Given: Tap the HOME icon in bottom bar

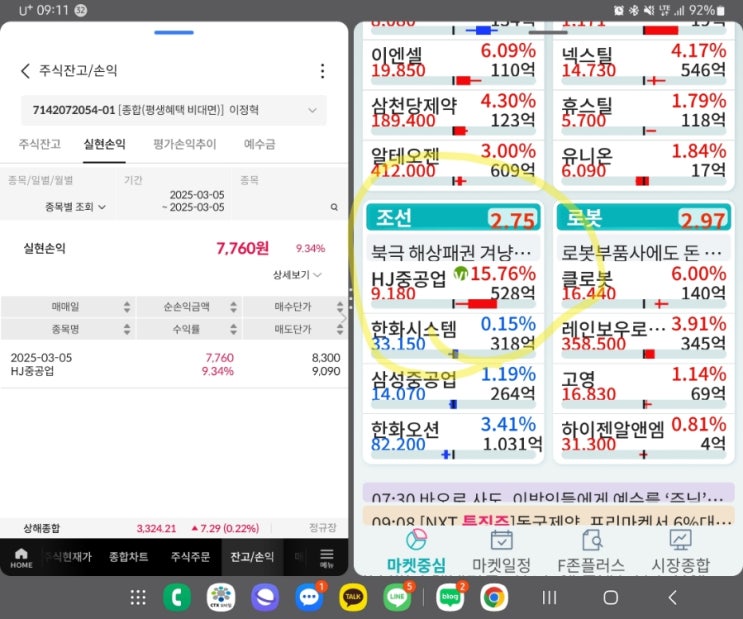Looking at the screenshot, I should tap(21, 557).
